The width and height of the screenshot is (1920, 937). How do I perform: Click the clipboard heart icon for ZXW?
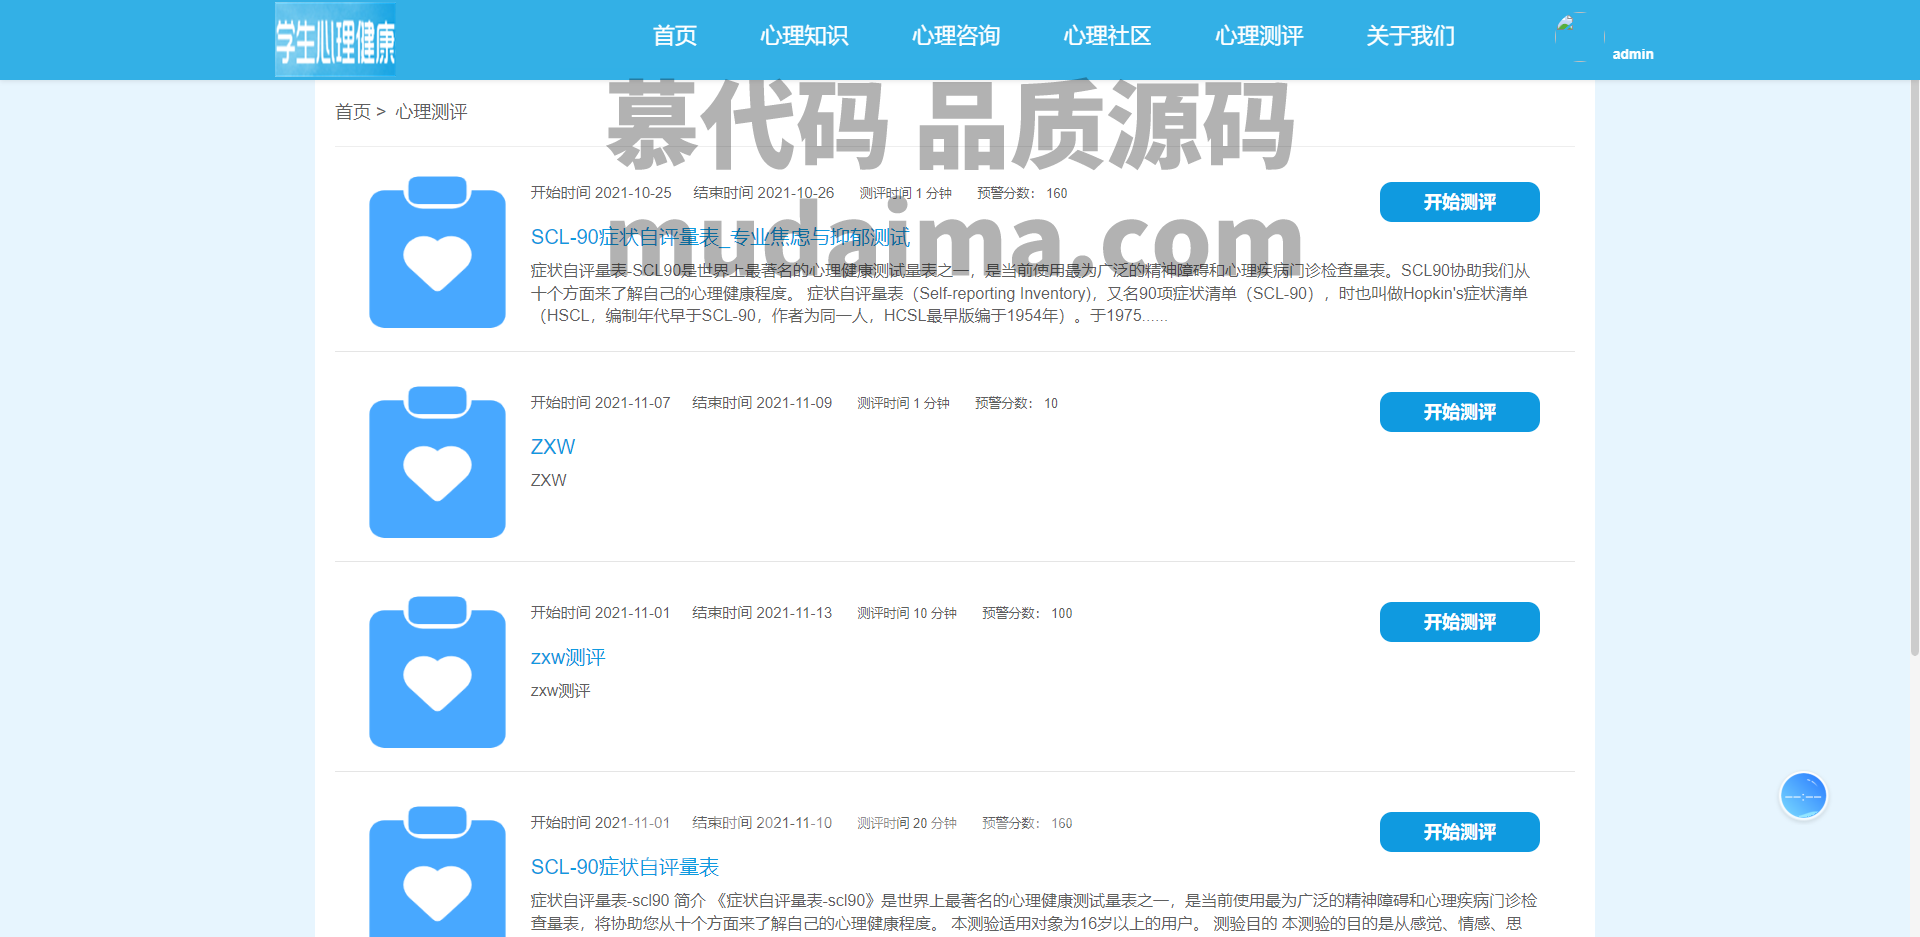(x=437, y=462)
